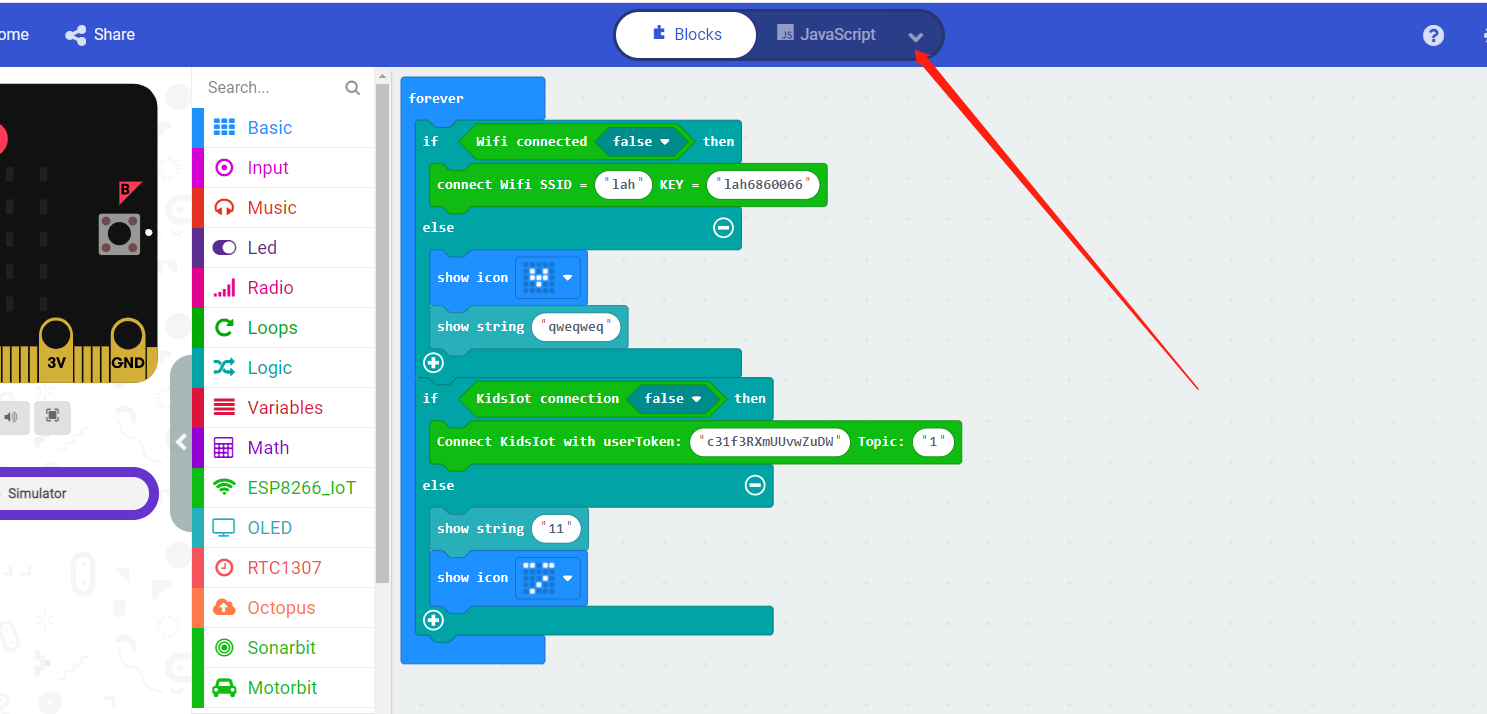Mute the simulator sound
This screenshot has width=1487, height=714.
11,416
